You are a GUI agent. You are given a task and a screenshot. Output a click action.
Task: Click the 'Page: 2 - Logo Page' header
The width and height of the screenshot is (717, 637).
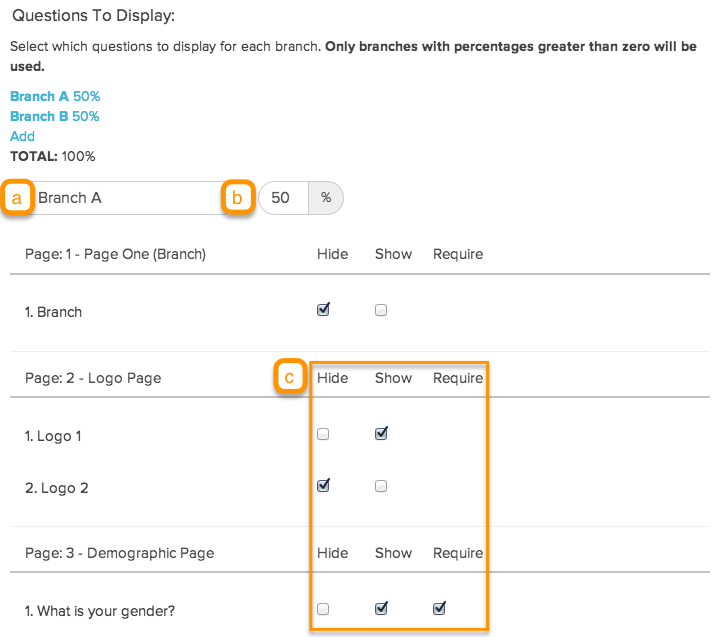coord(93,378)
